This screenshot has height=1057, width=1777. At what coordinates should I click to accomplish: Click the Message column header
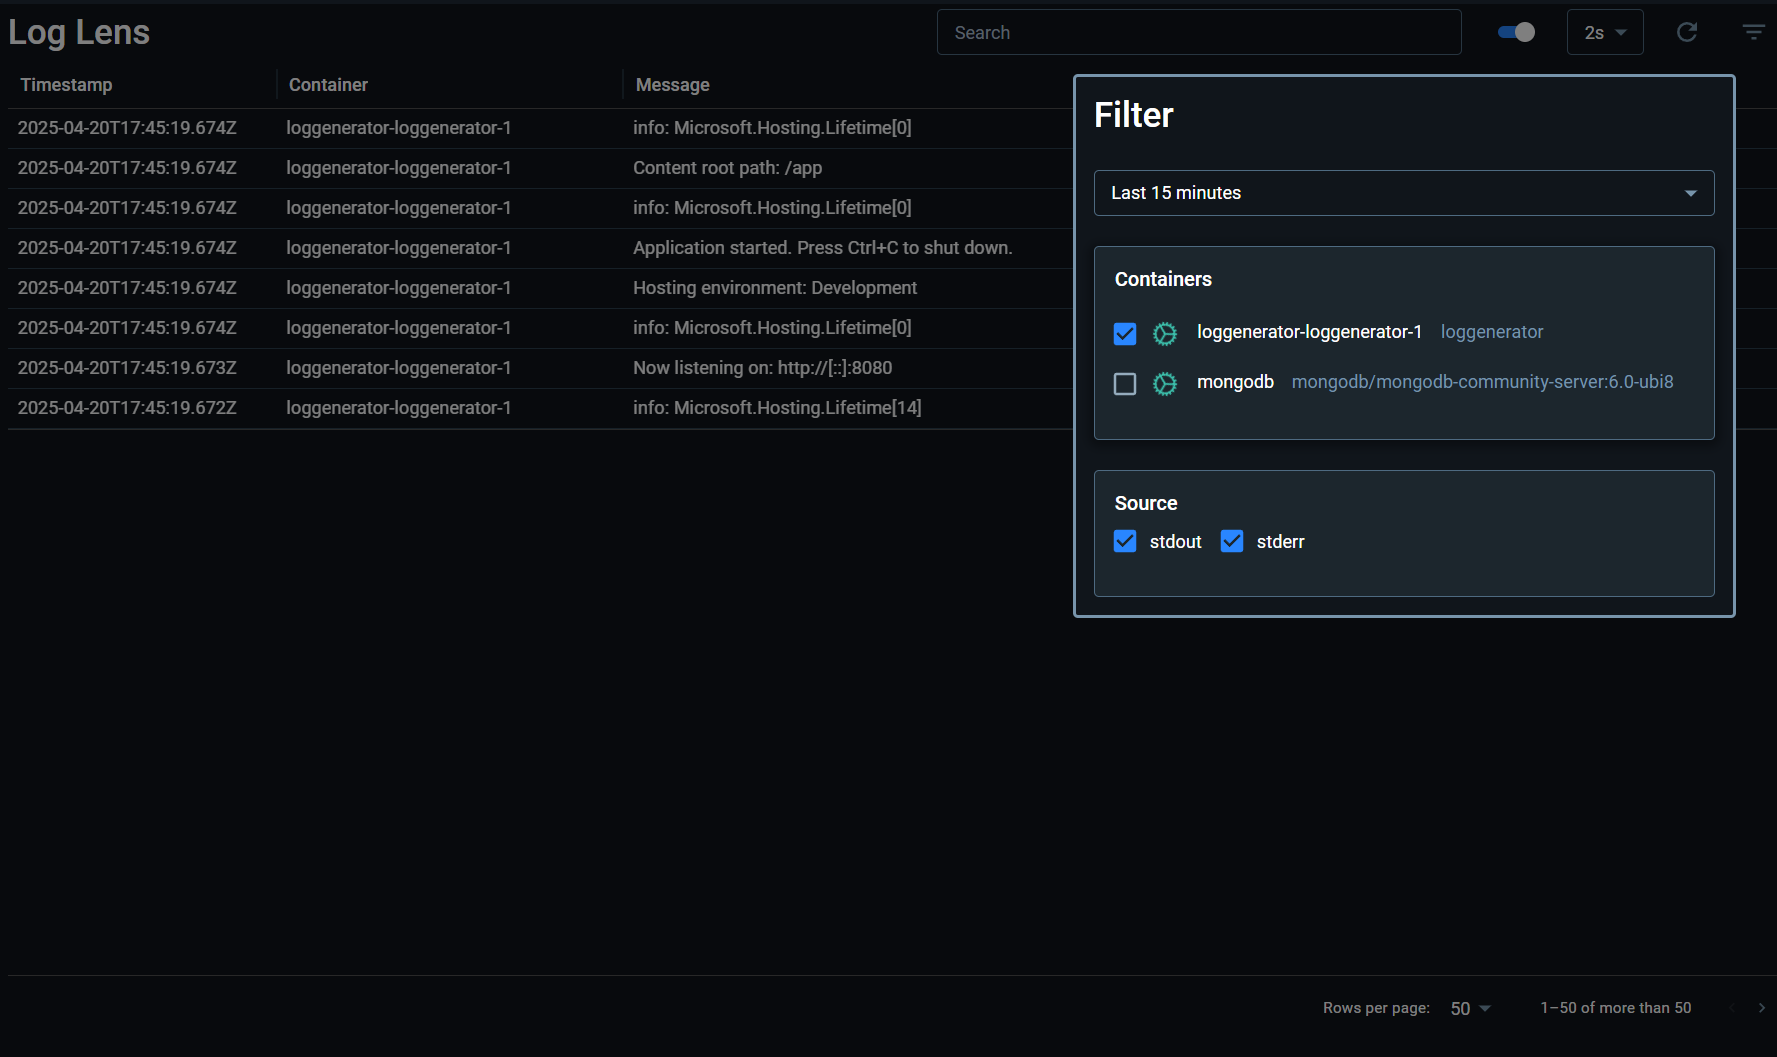click(x=673, y=85)
